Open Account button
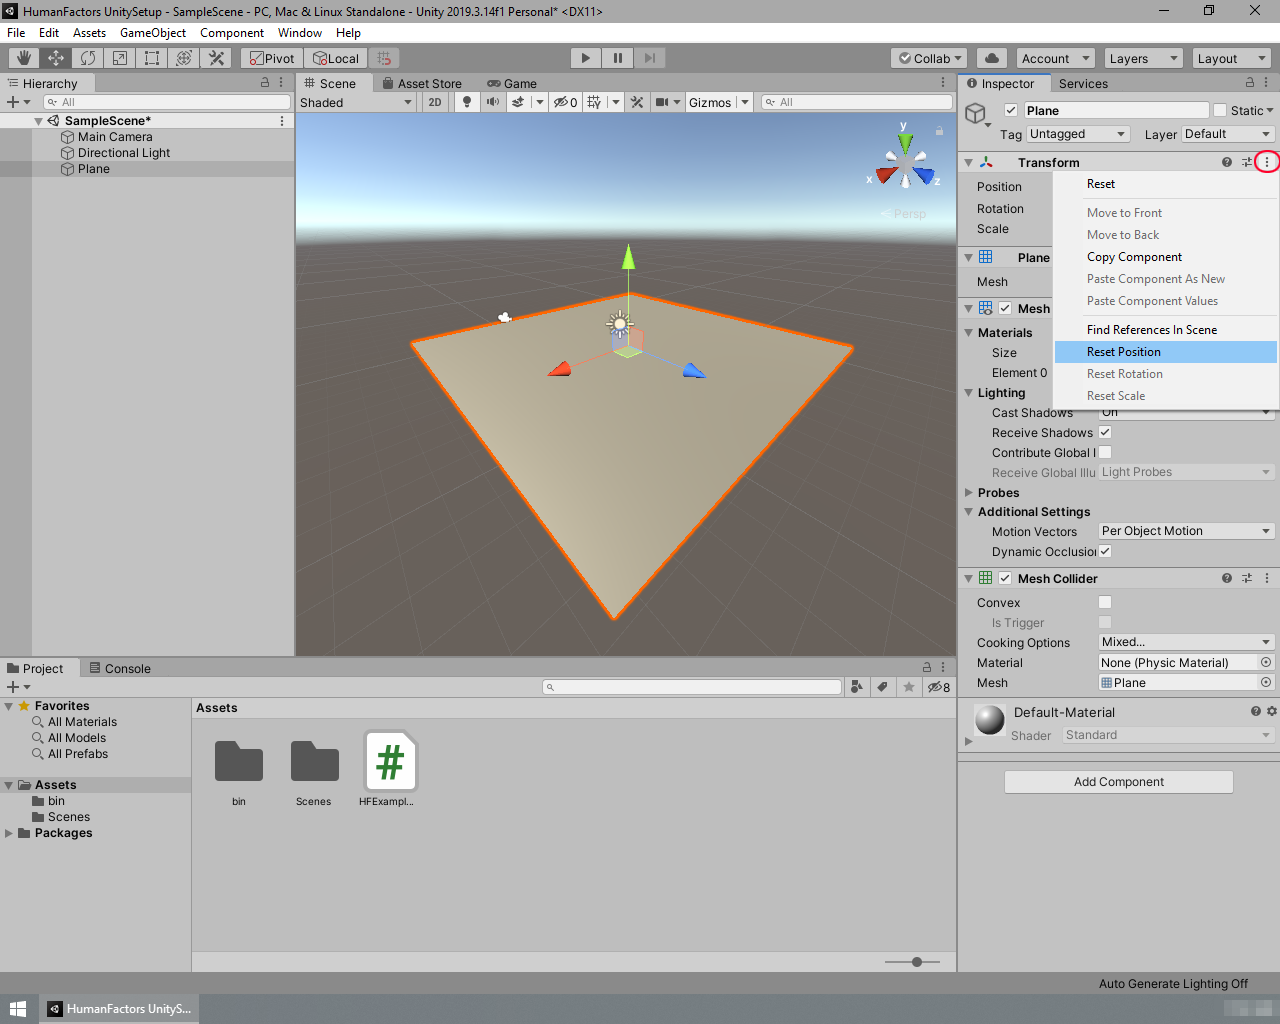Image resolution: width=1280 pixels, height=1024 pixels. pyautogui.click(x=1055, y=58)
